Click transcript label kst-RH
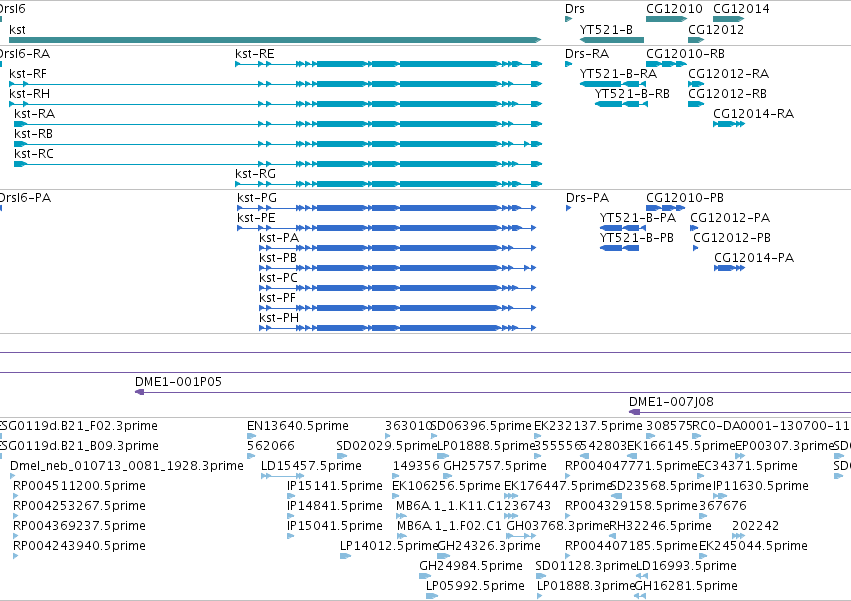Viewport: 851px width, 601px height. click(x=29, y=94)
